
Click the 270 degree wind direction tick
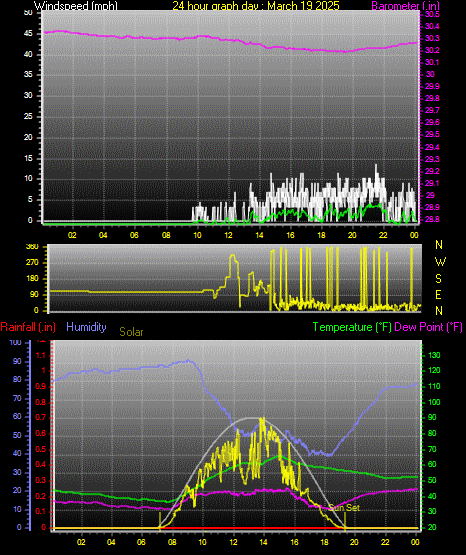coord(32,263)
